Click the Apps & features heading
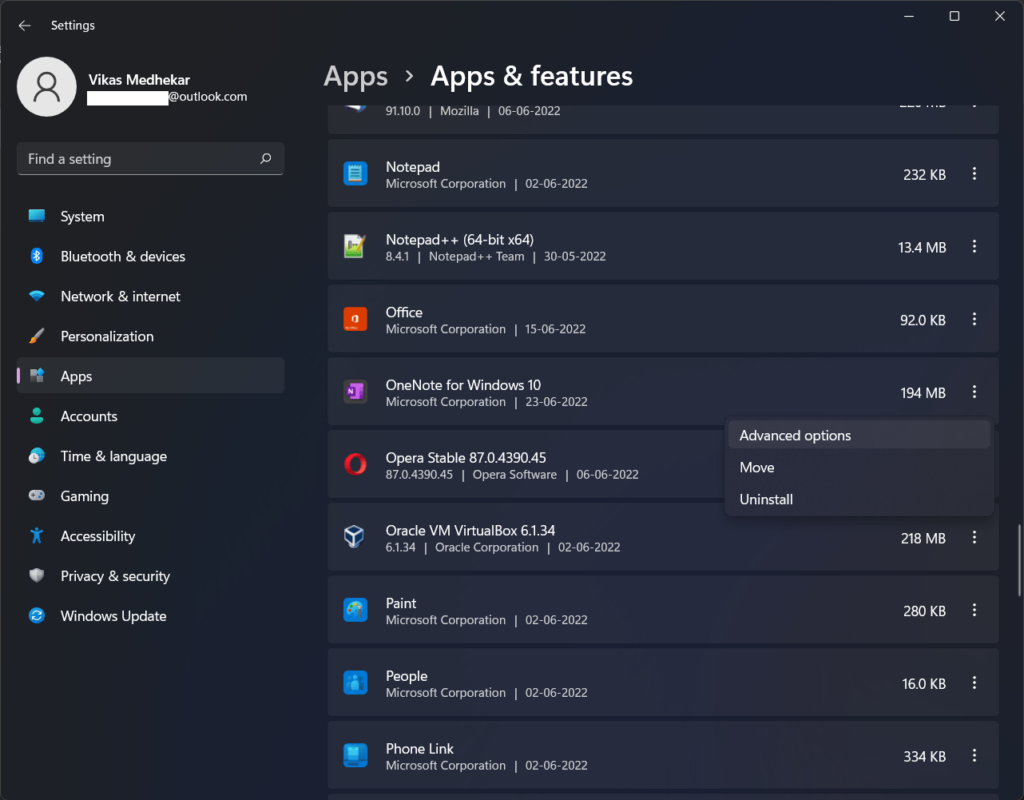1024x800 pixels. [x=531, y=76]
